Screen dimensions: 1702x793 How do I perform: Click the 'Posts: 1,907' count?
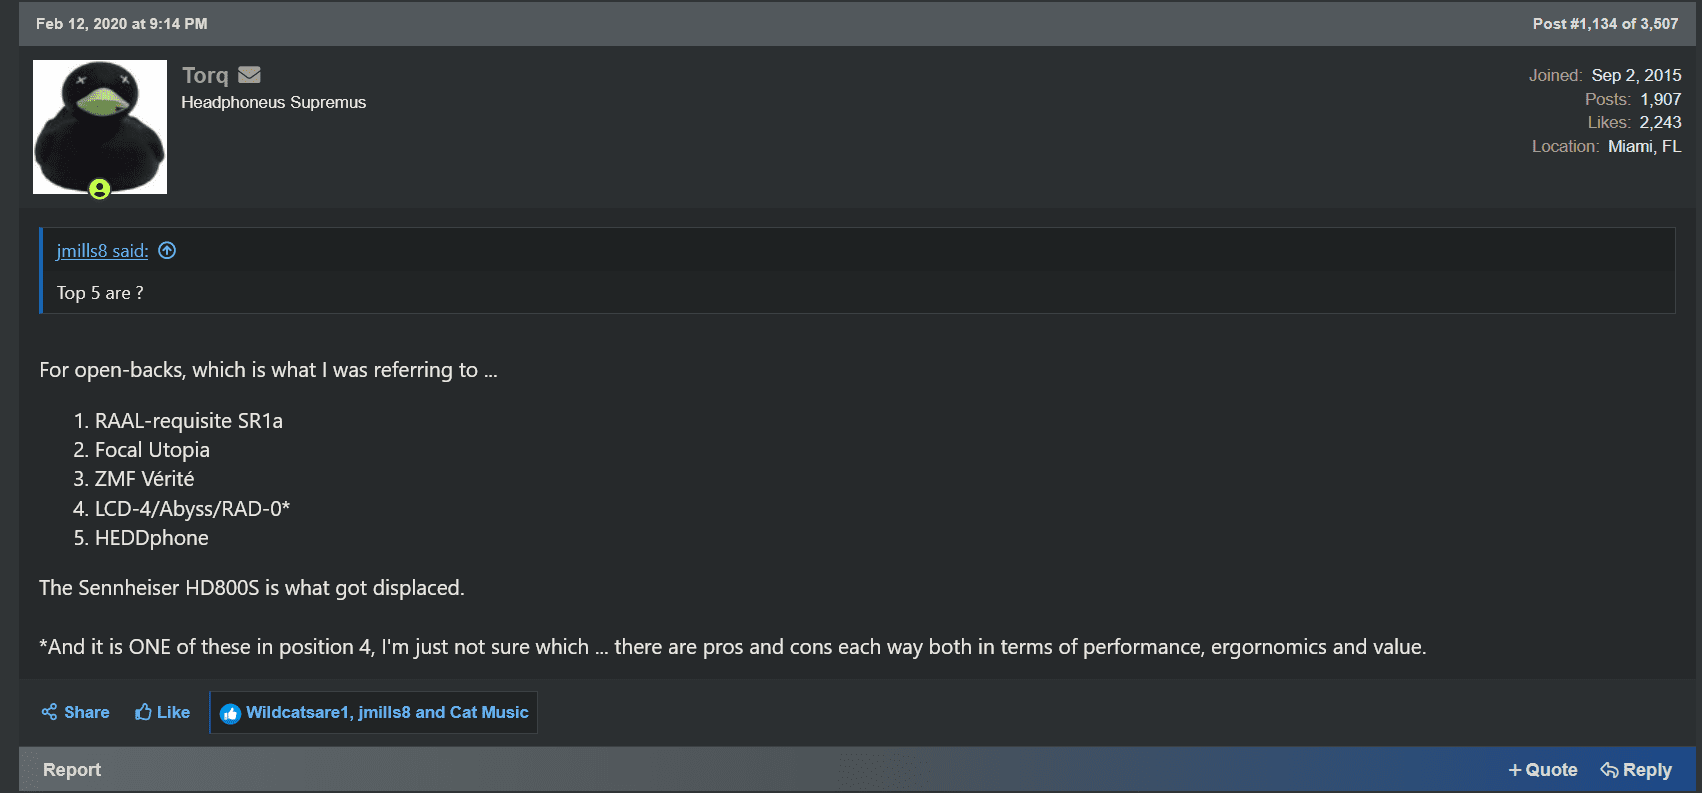click(x=1633, y=99)
